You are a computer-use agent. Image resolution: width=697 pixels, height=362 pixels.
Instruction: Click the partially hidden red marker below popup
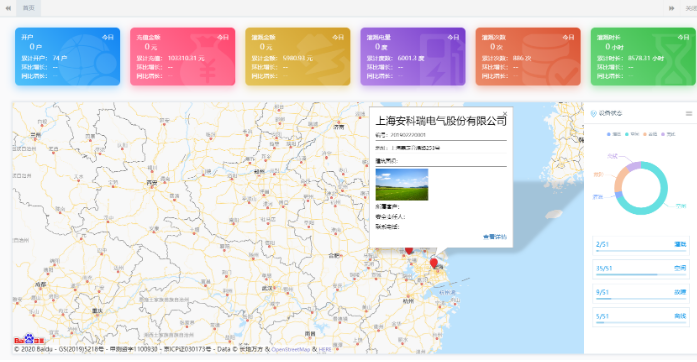pyautogui.click(x=409, y=251)
